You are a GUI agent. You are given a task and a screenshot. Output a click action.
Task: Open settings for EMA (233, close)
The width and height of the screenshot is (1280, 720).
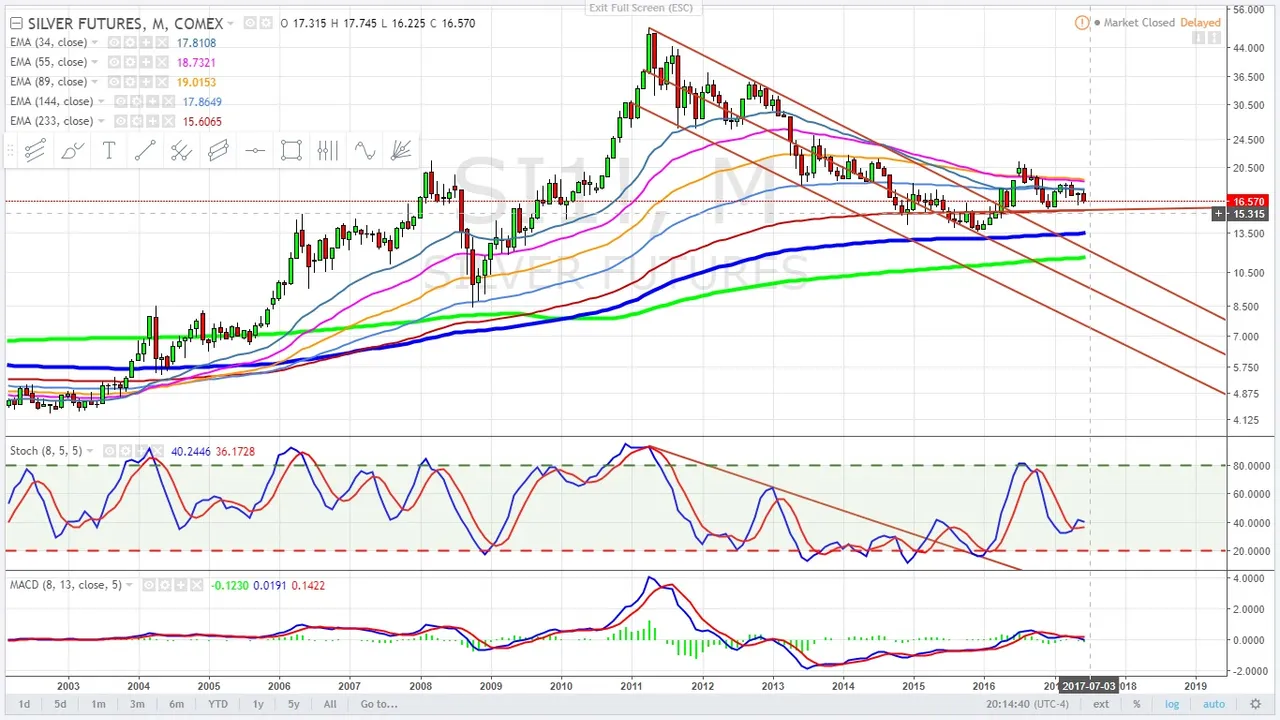point(136,121)
